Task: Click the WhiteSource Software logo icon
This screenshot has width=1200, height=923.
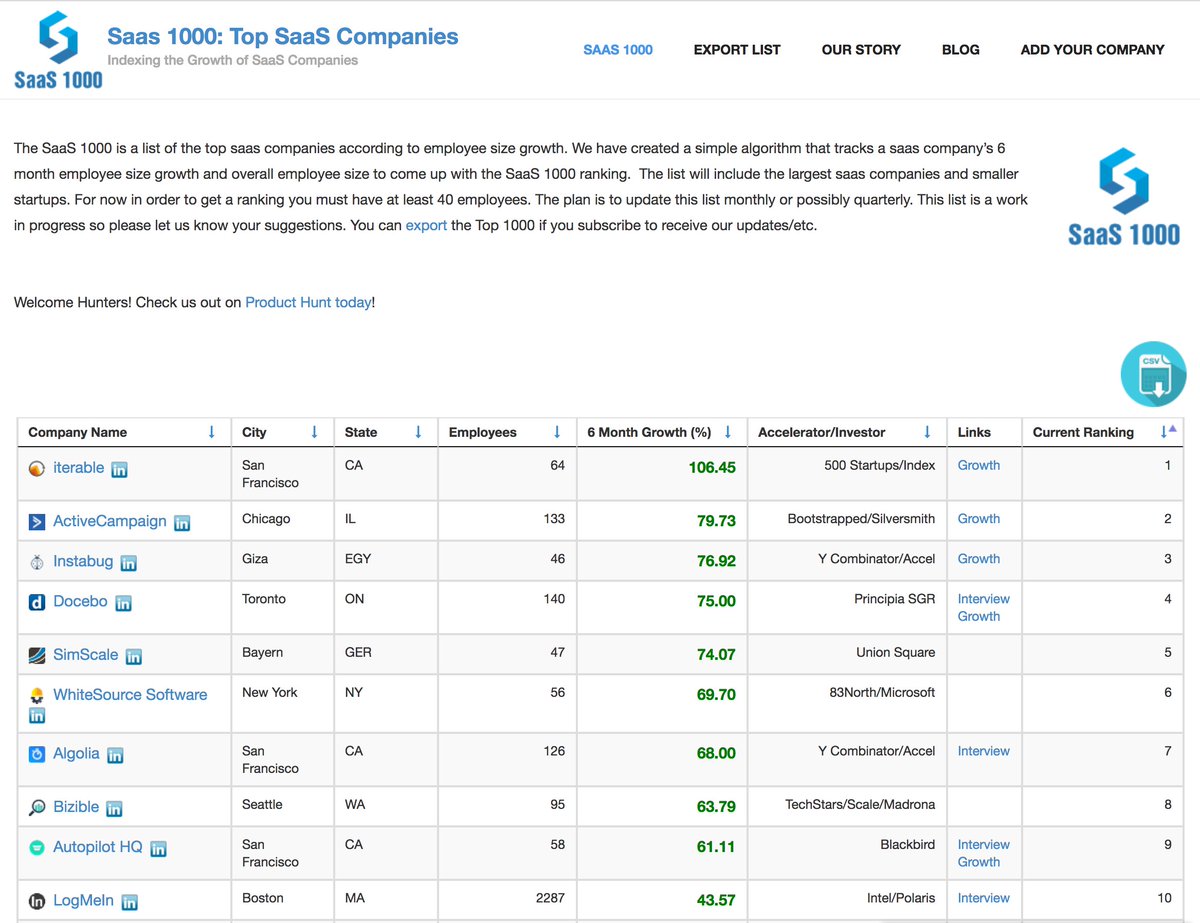Action: [x=37, y=695]
